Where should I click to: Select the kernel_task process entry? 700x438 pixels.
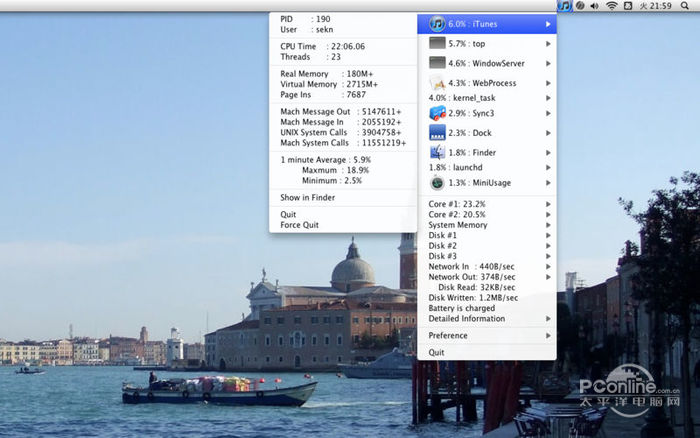click(461, 98)
